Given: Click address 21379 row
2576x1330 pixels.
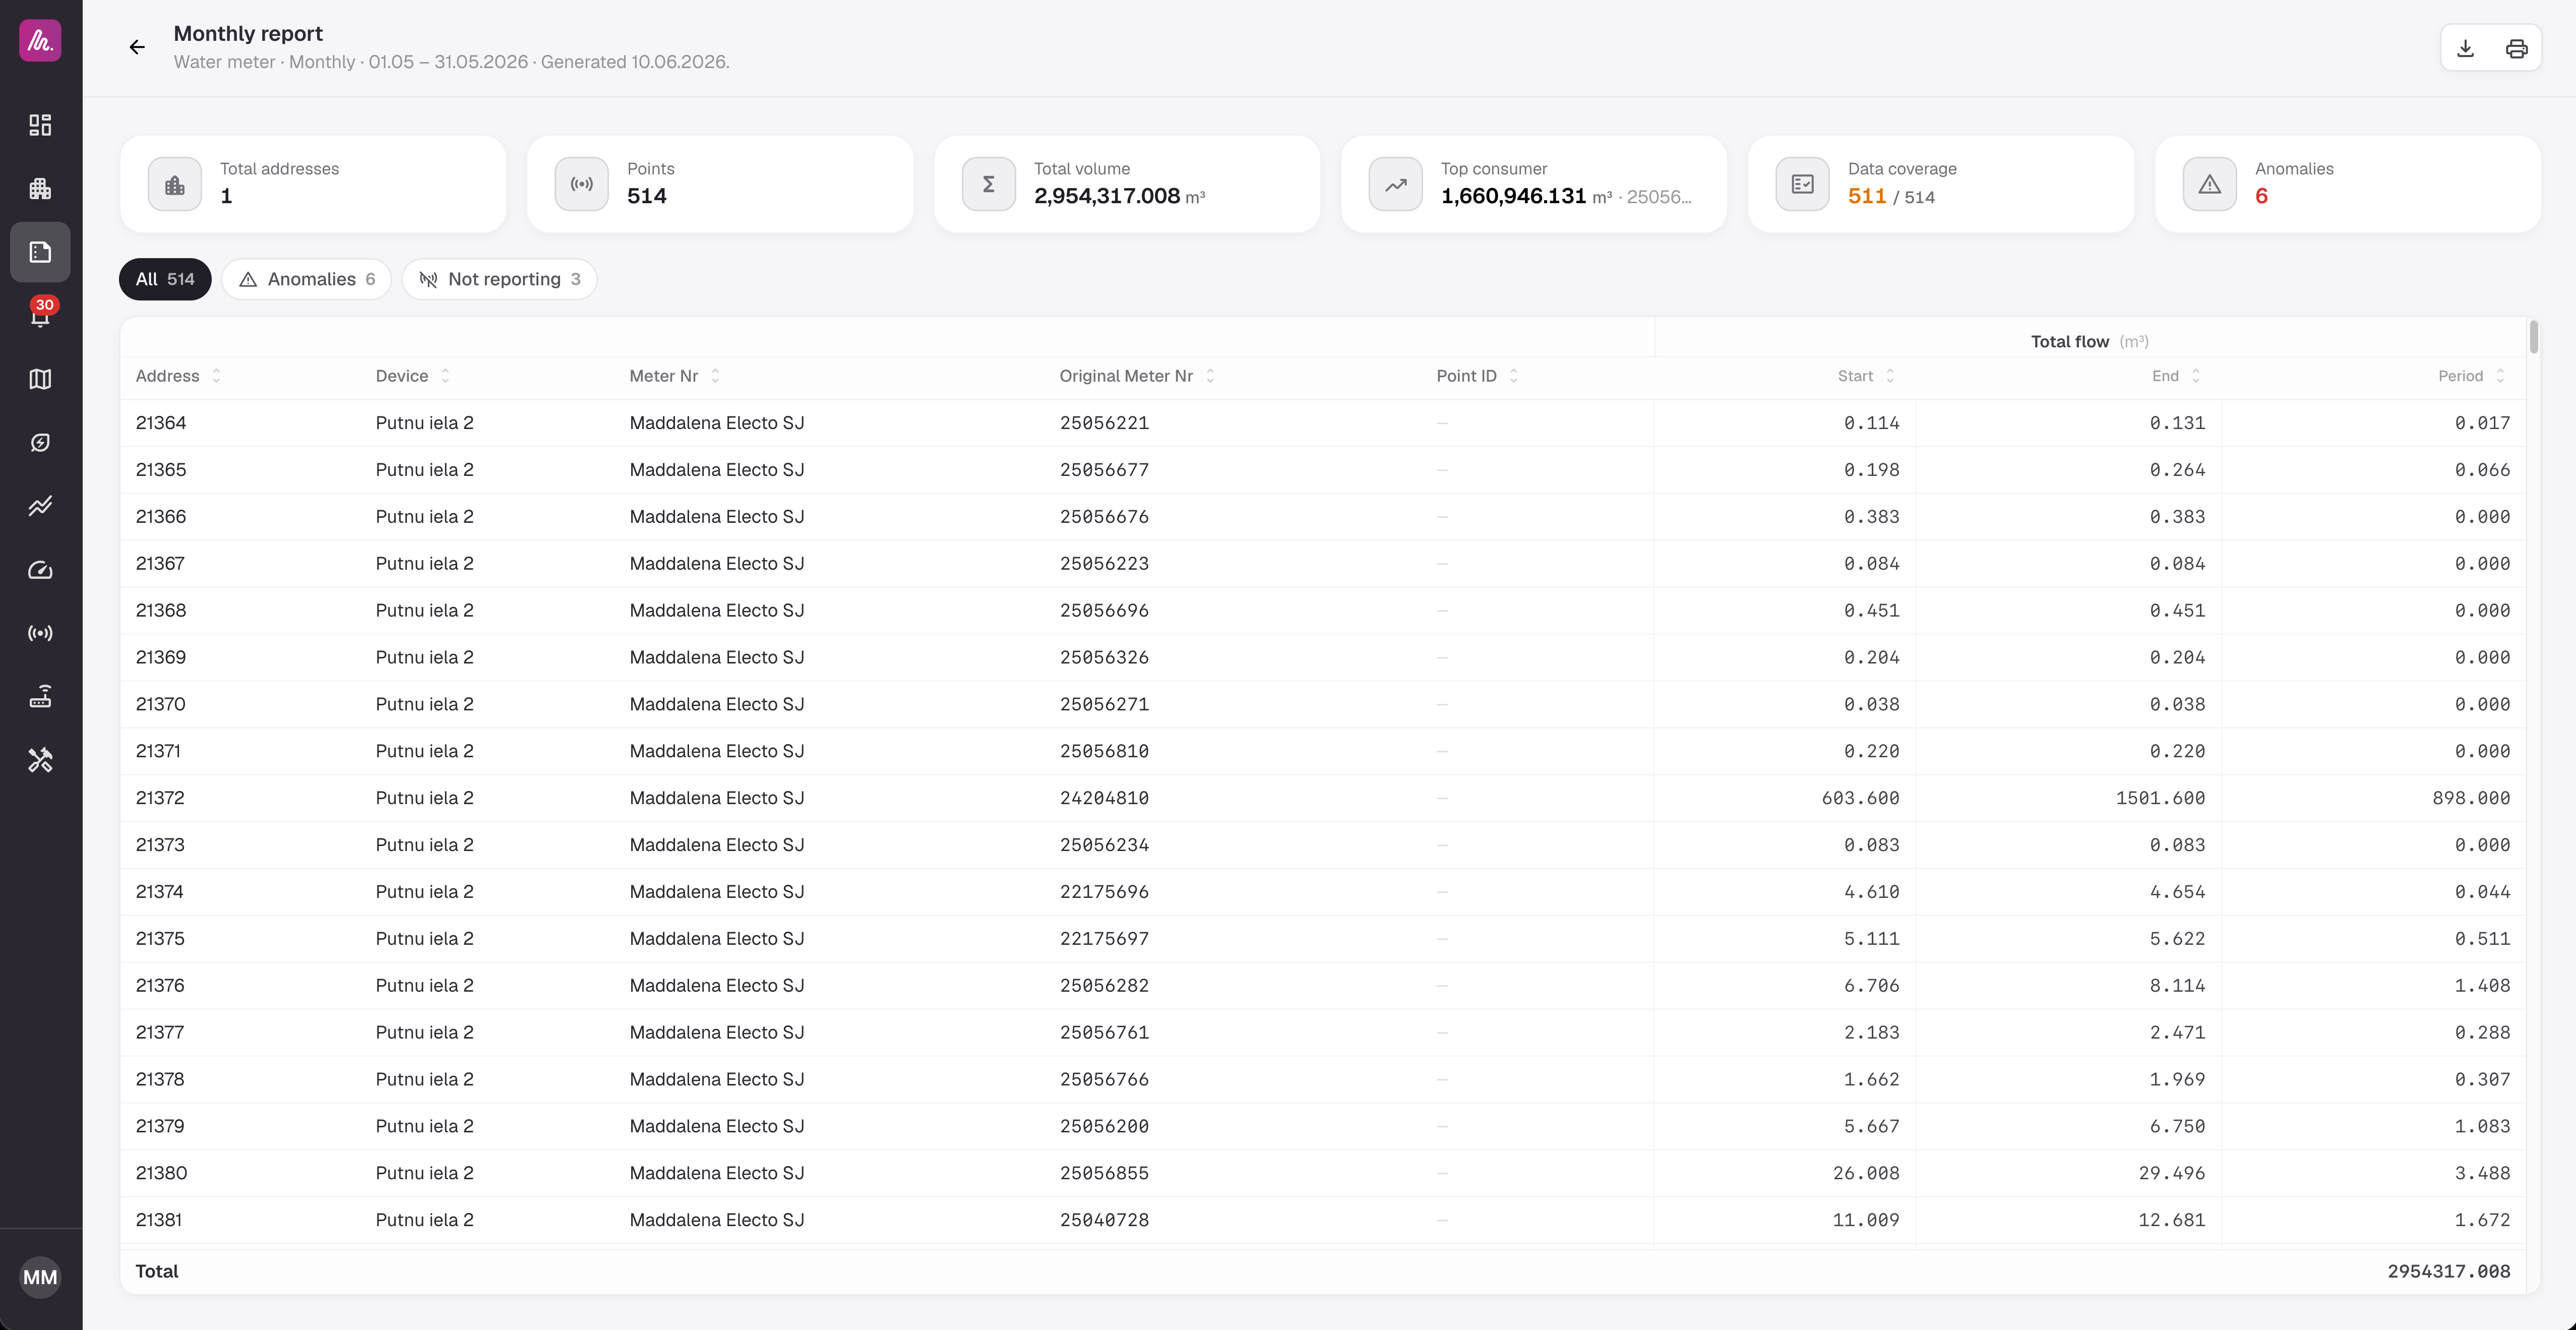Looking at the screenshot, I should [1323, 1126].
